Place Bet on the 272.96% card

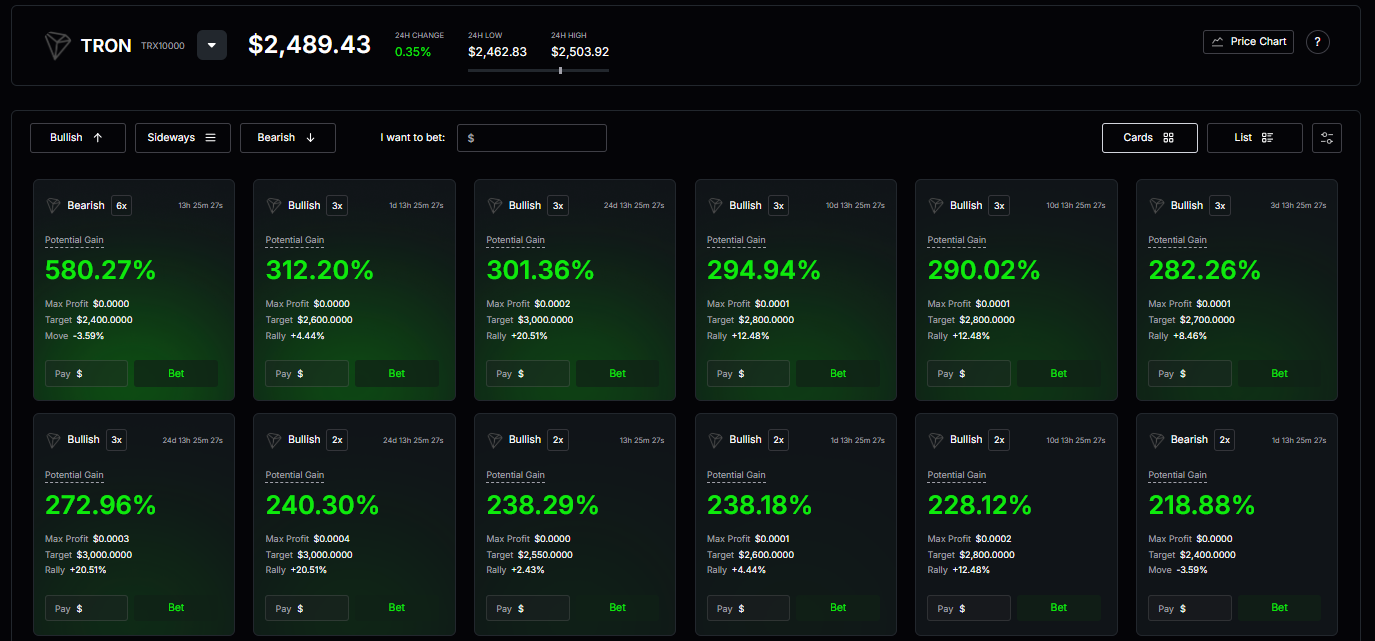point(176,607)
